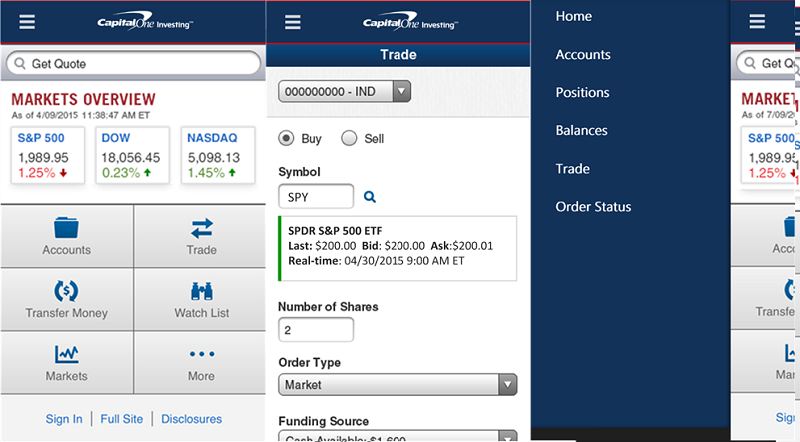Click symbol lookup magnifier next to SPY
Viewport: 800px width, 442px height.
click(369, 197)
